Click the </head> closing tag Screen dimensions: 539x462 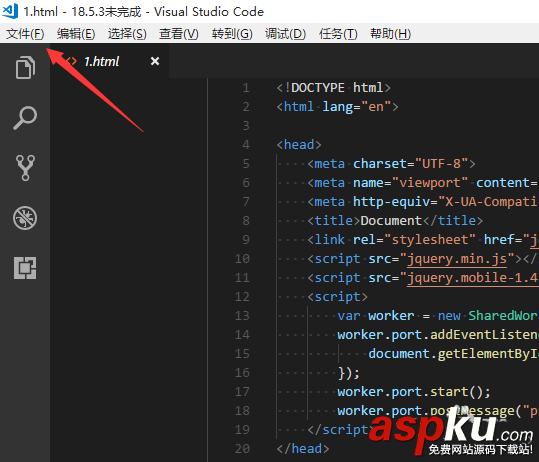click(303, 449)
